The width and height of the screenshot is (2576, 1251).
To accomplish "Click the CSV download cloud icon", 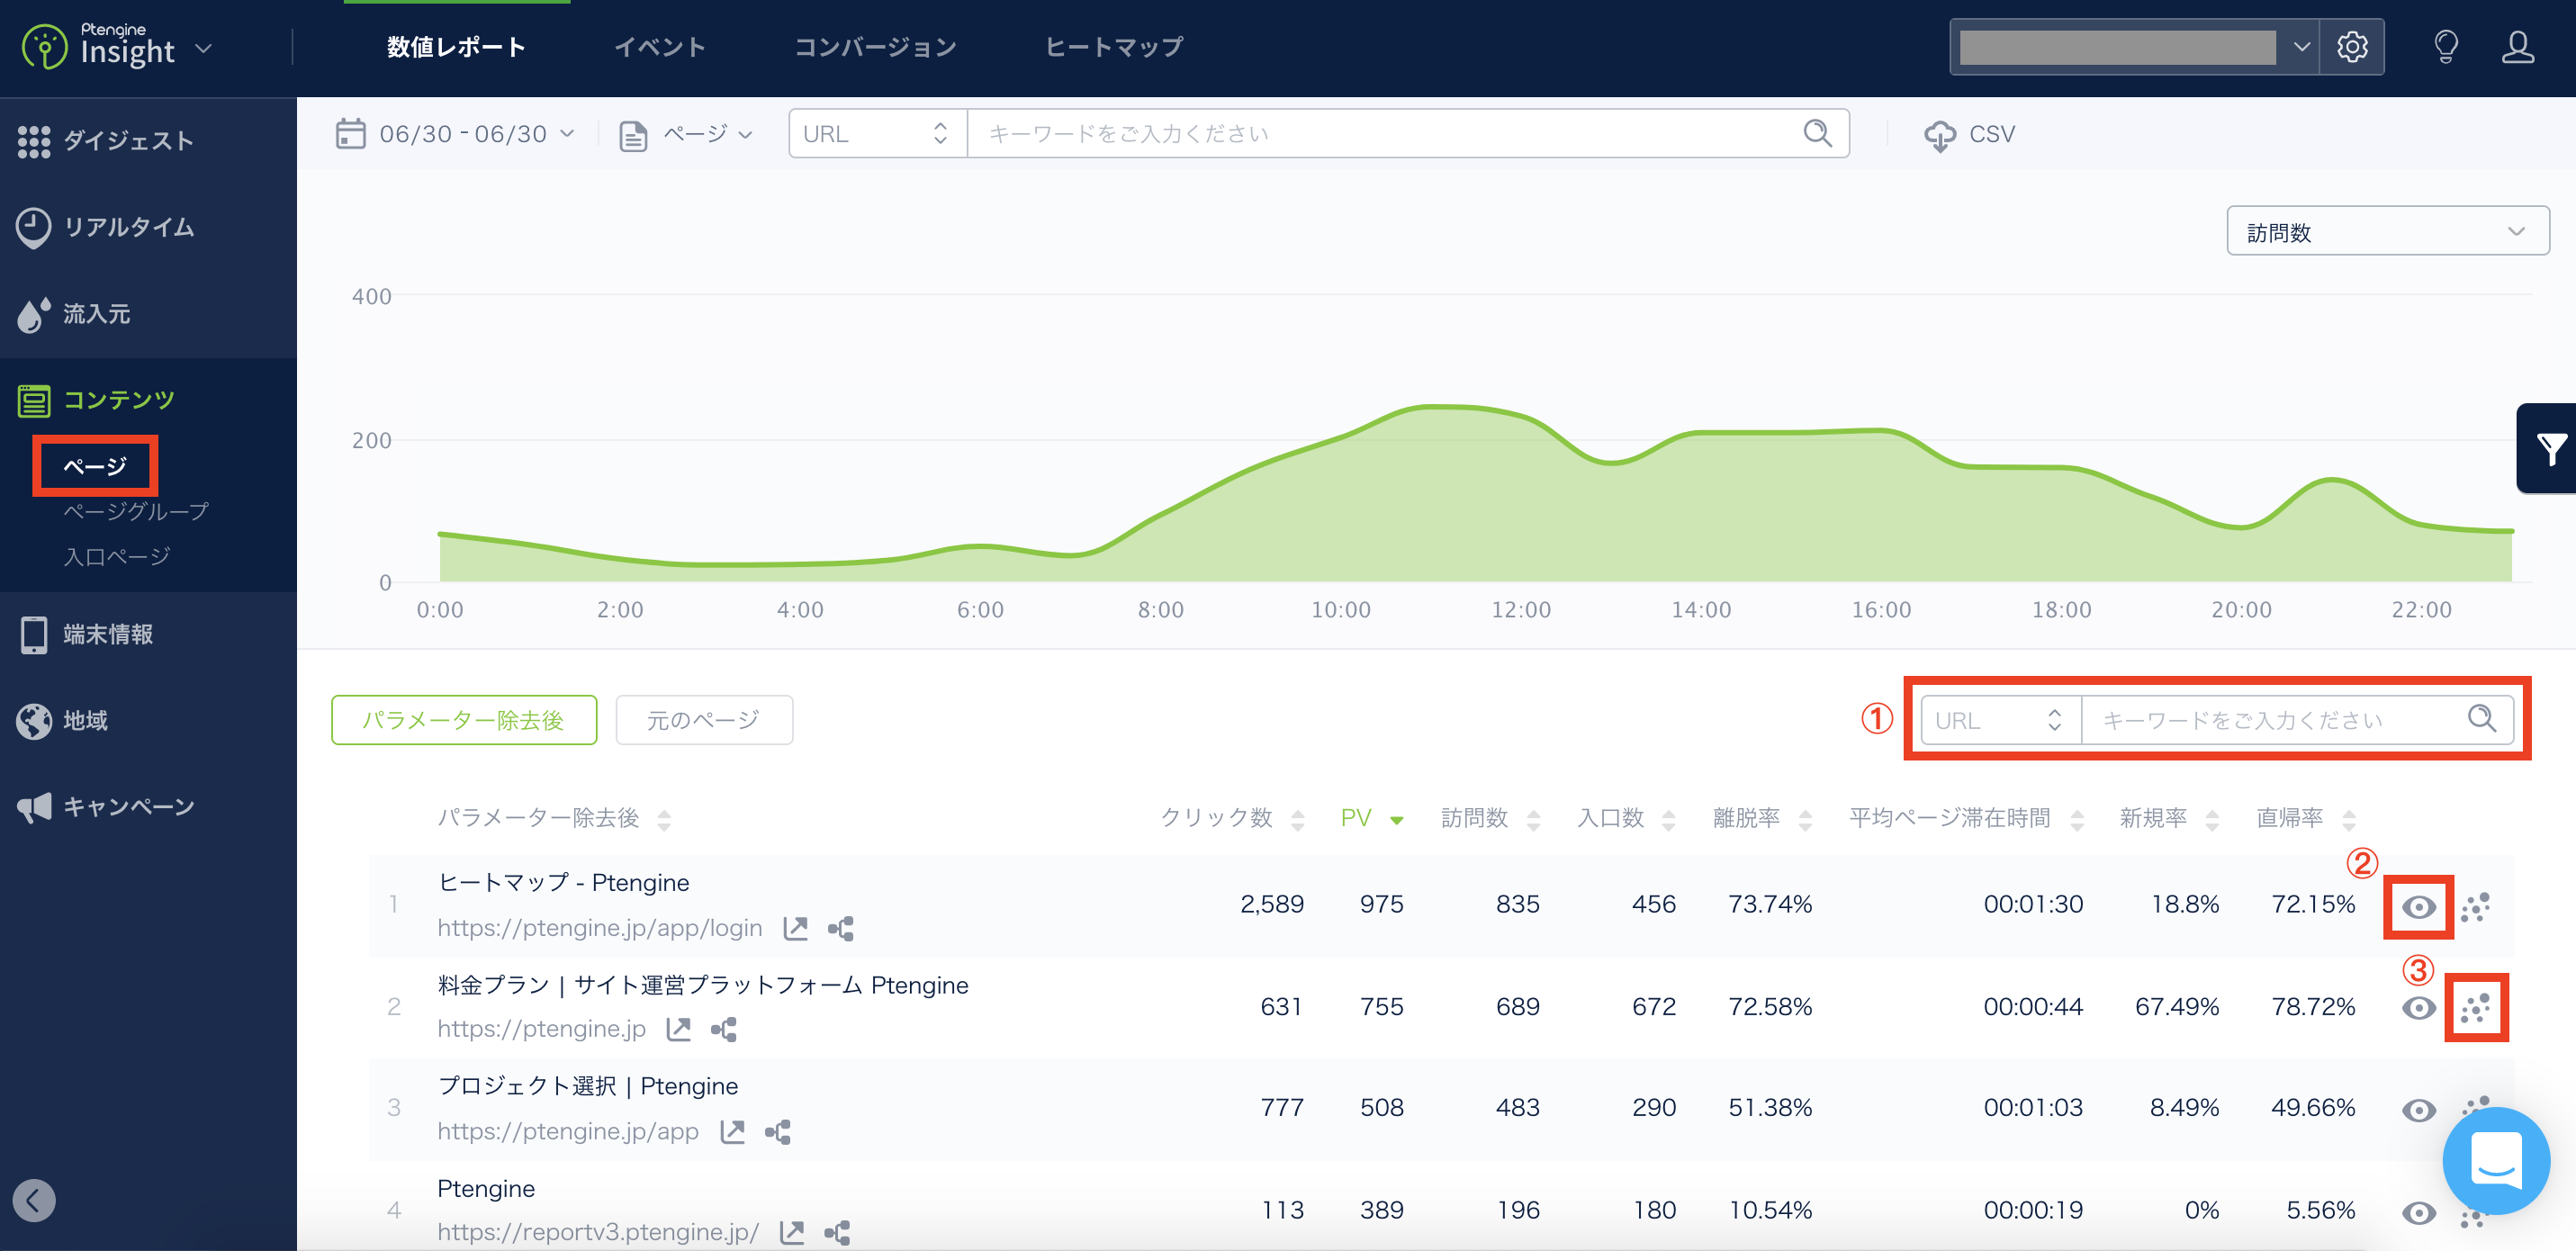I will pyautogui.click(x=1939, y=135).
